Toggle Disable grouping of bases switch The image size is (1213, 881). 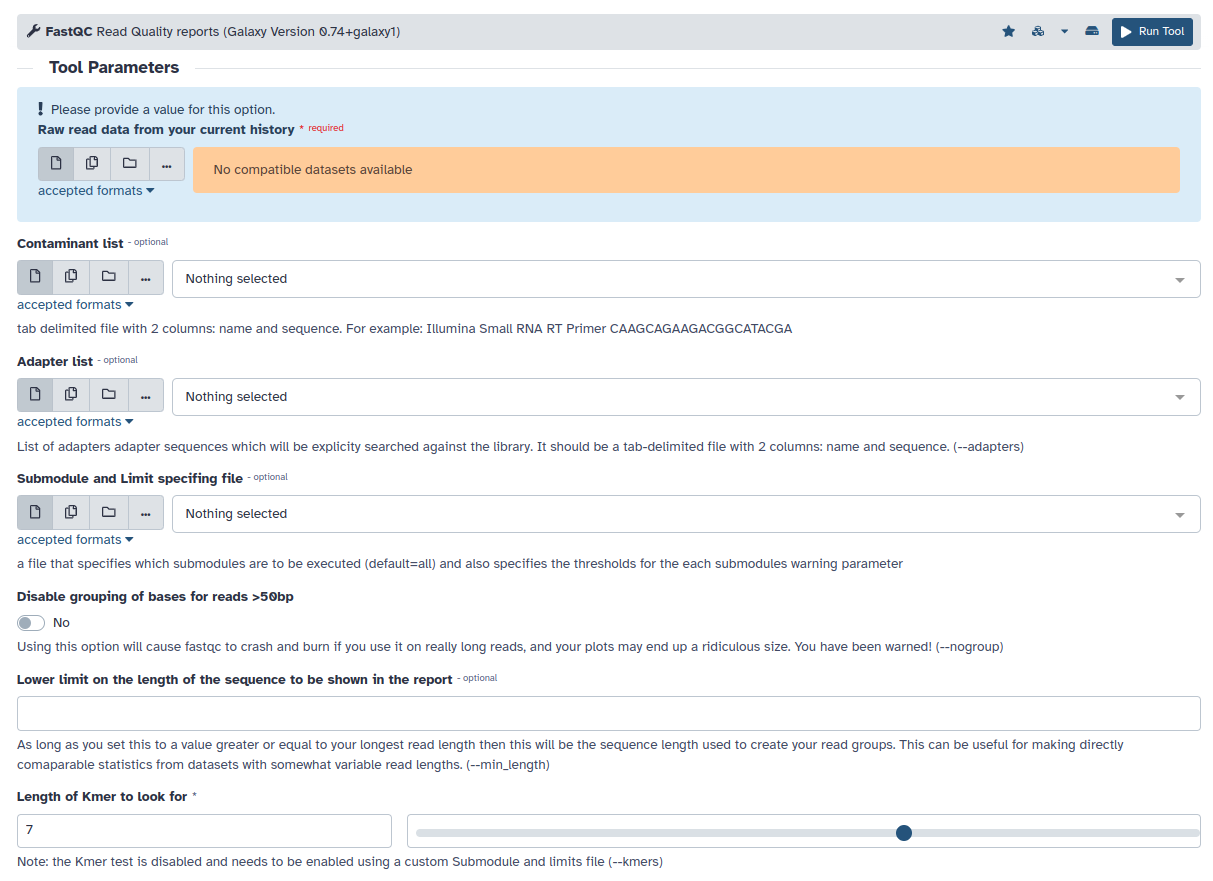coord(31,623)
